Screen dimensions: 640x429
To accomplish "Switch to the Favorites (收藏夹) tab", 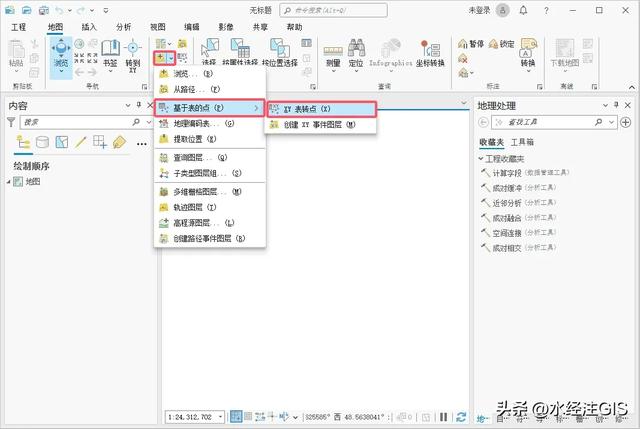I will click(x=491, y=142).
